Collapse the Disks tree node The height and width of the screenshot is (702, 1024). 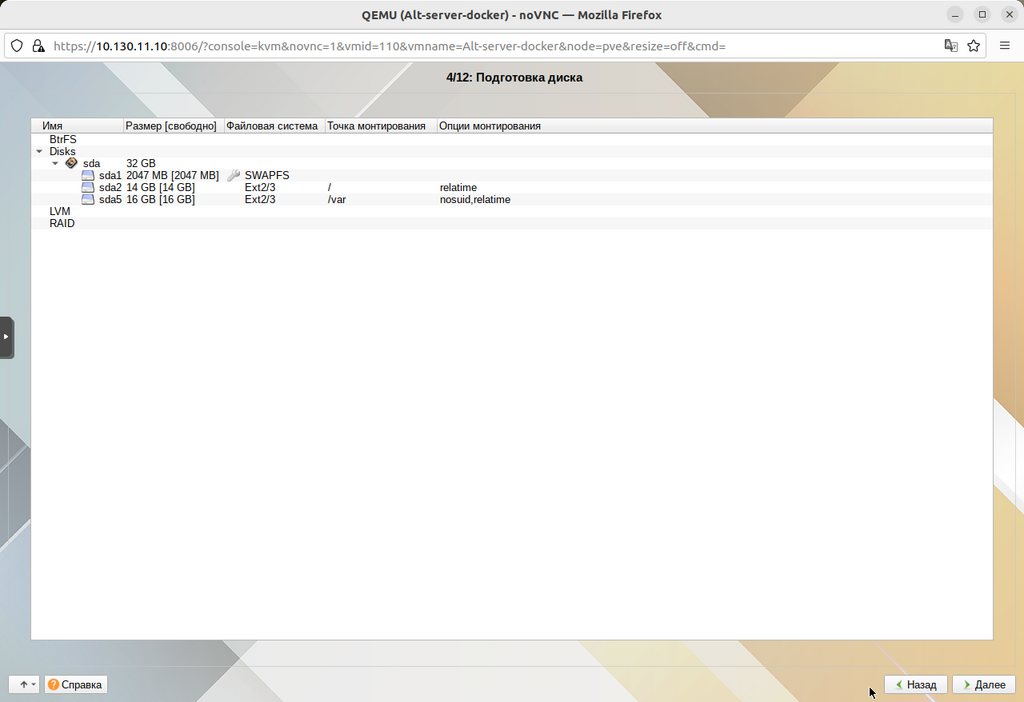(x=39, y=152)
